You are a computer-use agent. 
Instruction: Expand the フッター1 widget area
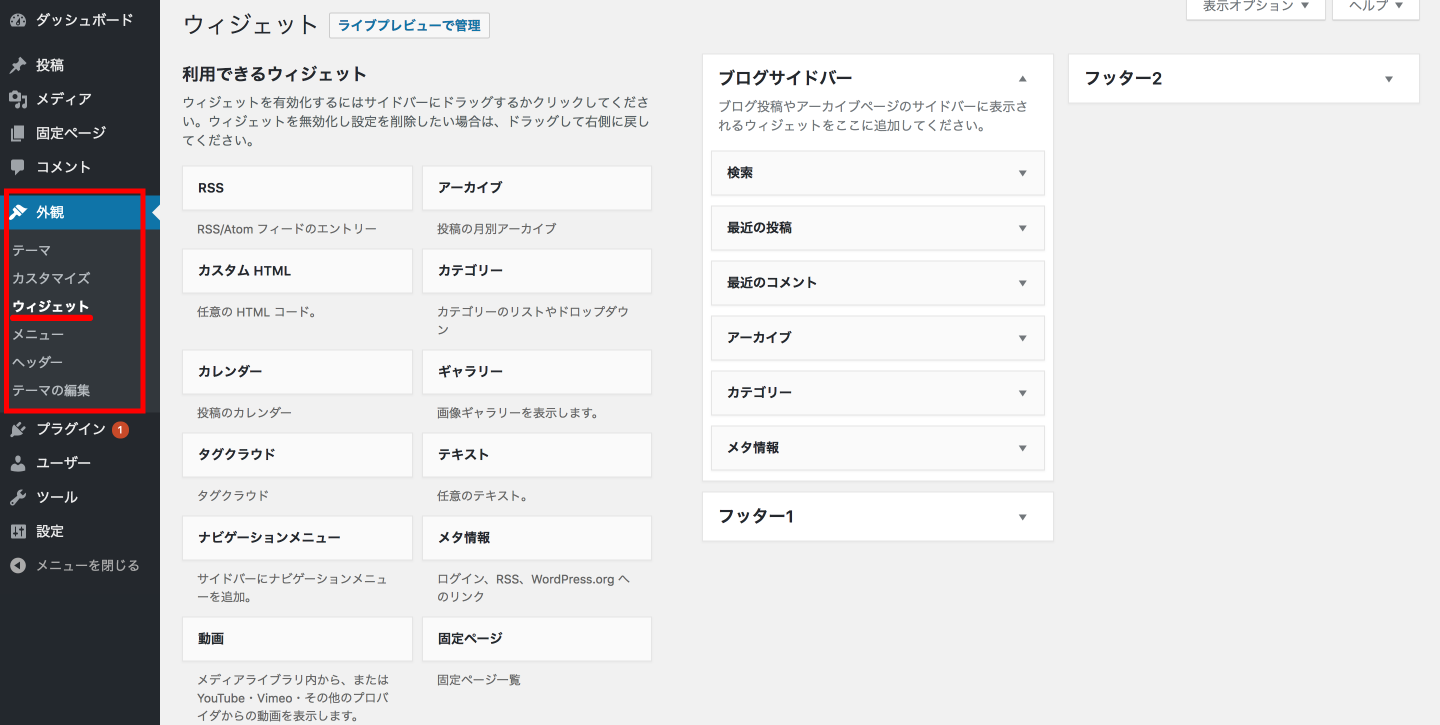pos(1022,517)
